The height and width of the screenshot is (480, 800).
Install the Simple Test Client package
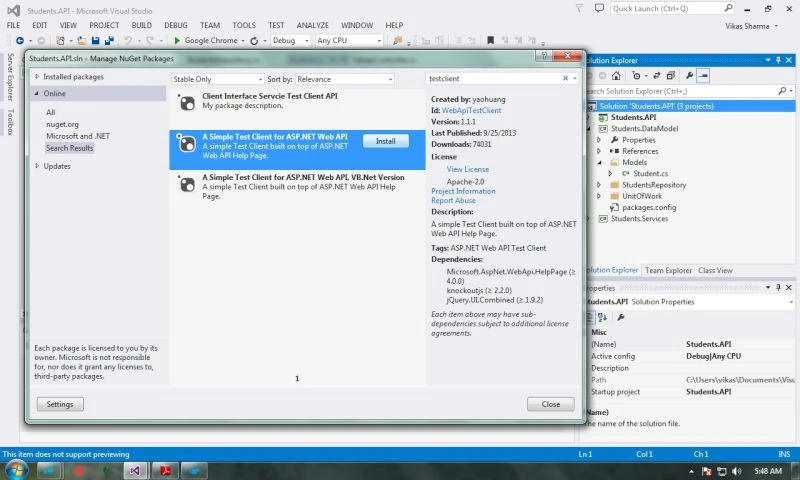[x=386, y=141]
